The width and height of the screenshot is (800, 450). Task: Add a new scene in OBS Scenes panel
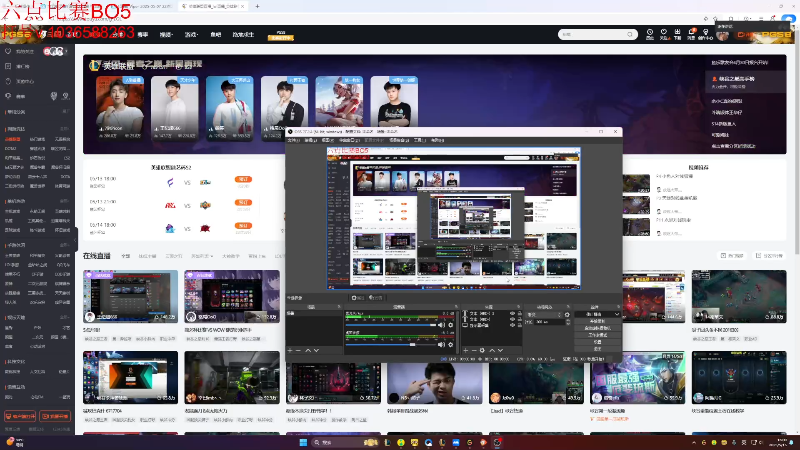click(290, 351)
